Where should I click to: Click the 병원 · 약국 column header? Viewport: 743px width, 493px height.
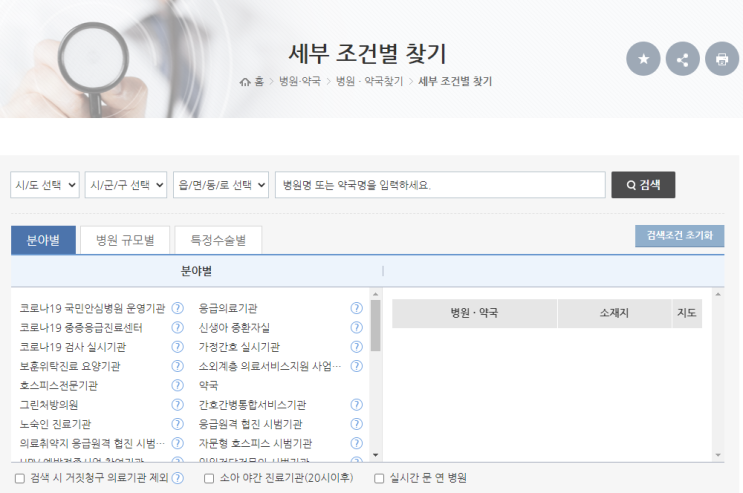pyautogui.click(x=474, y=313)
